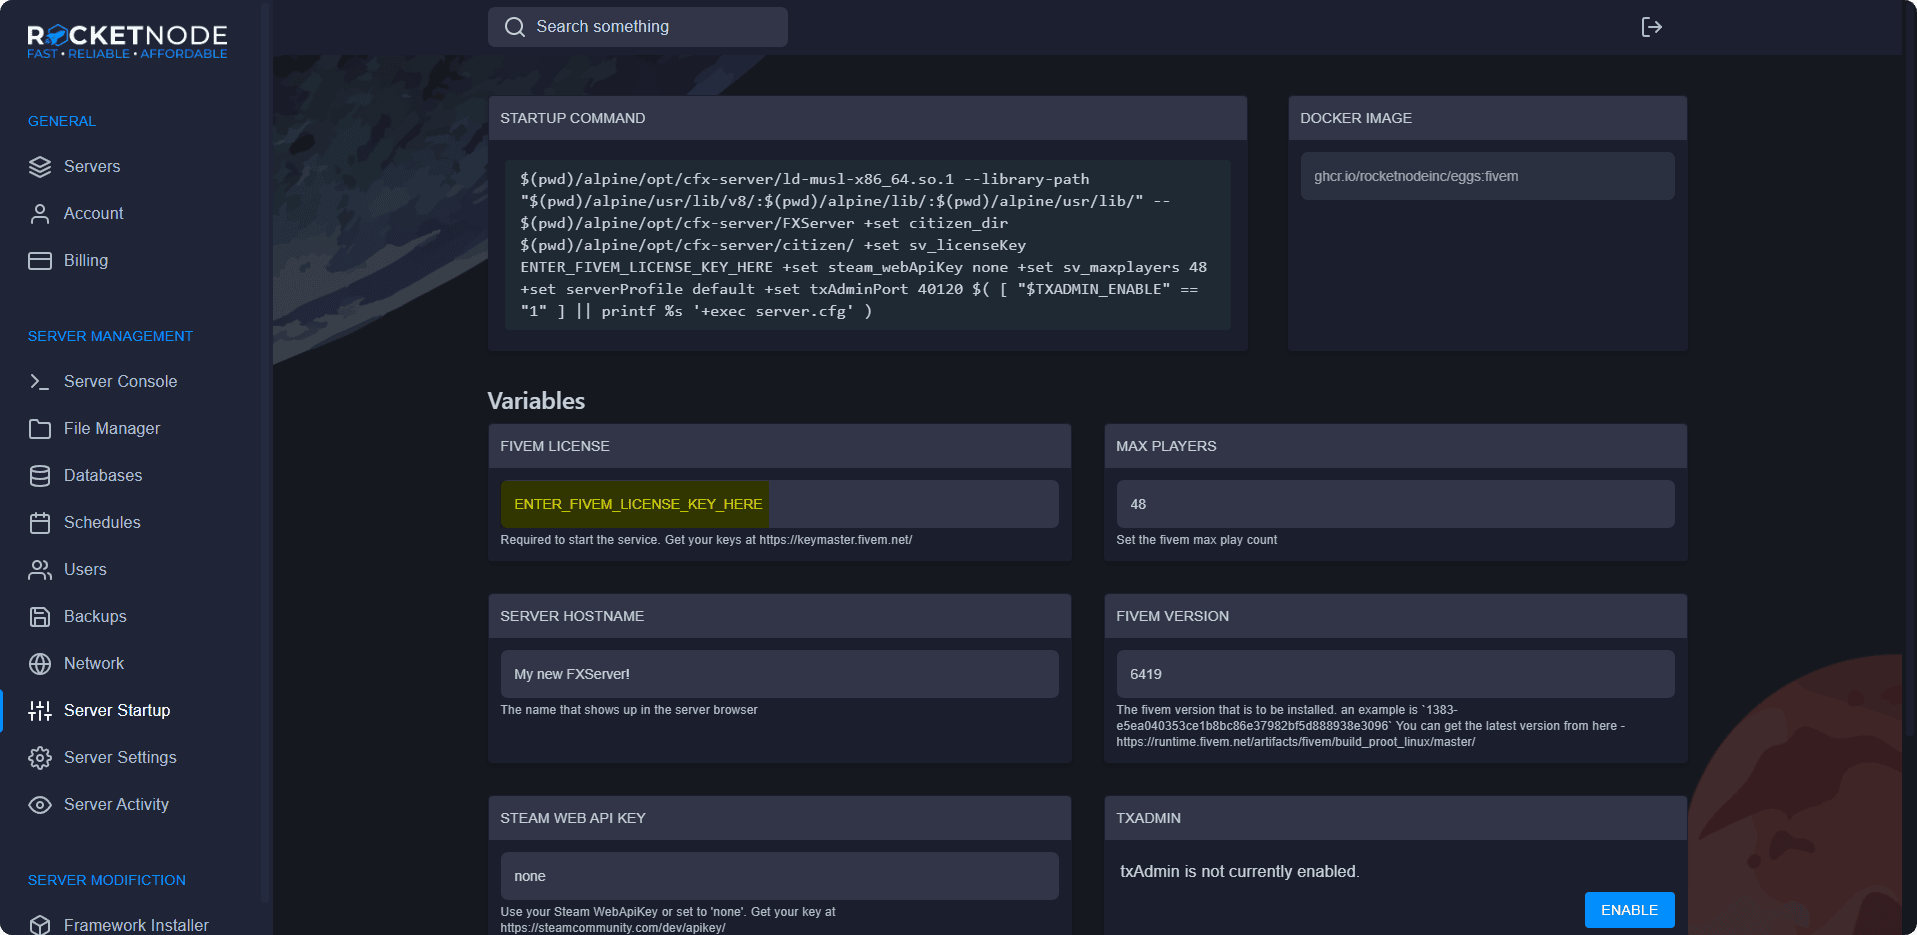Viewport: 1917px width, 935px height.
Task: Click the logout icon in top bar
Action: 1651,27
